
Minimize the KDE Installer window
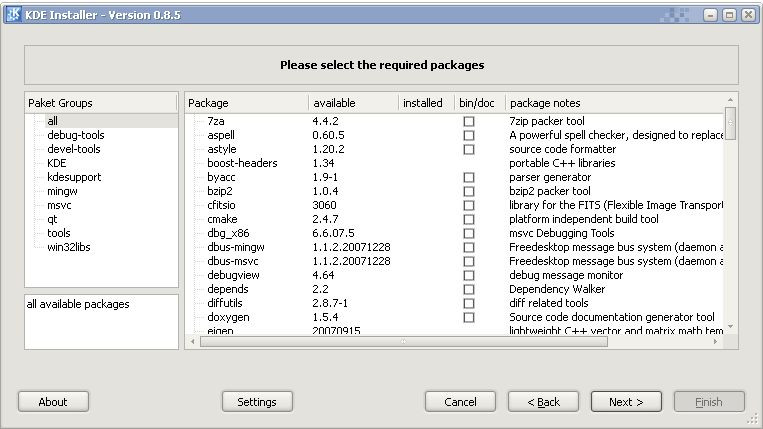710,15
